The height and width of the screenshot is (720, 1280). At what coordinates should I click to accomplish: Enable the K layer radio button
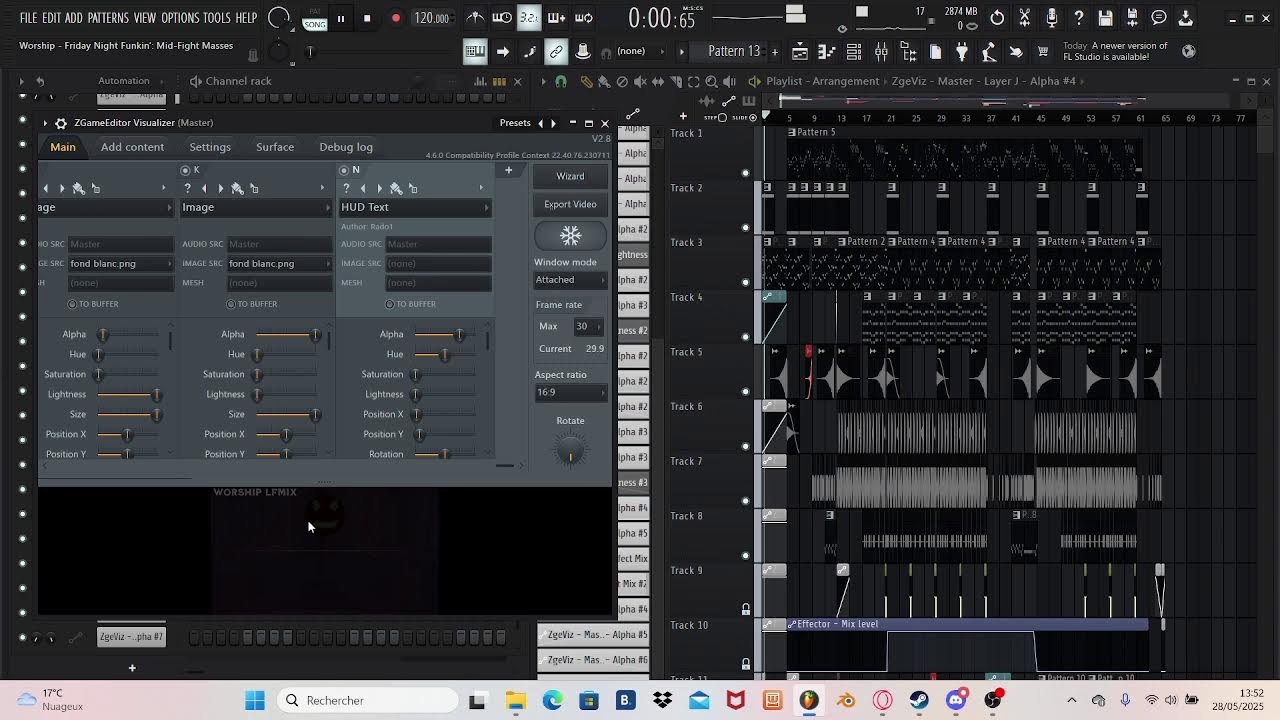(x=185, y=170)
